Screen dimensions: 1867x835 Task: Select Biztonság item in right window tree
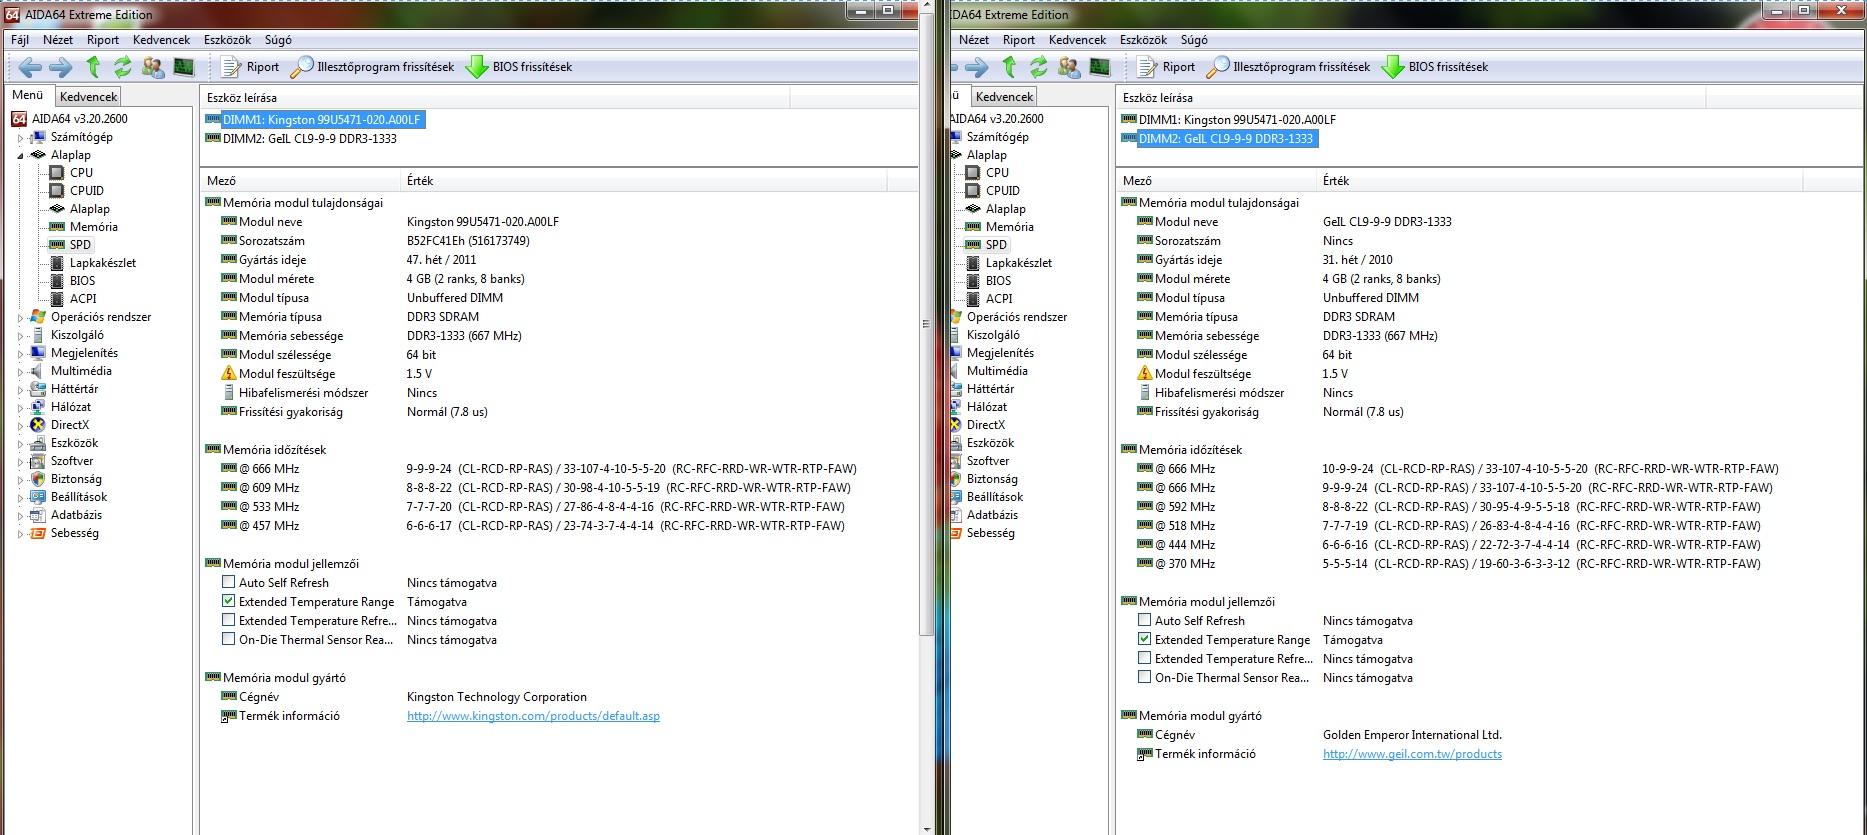pos(992,479)
